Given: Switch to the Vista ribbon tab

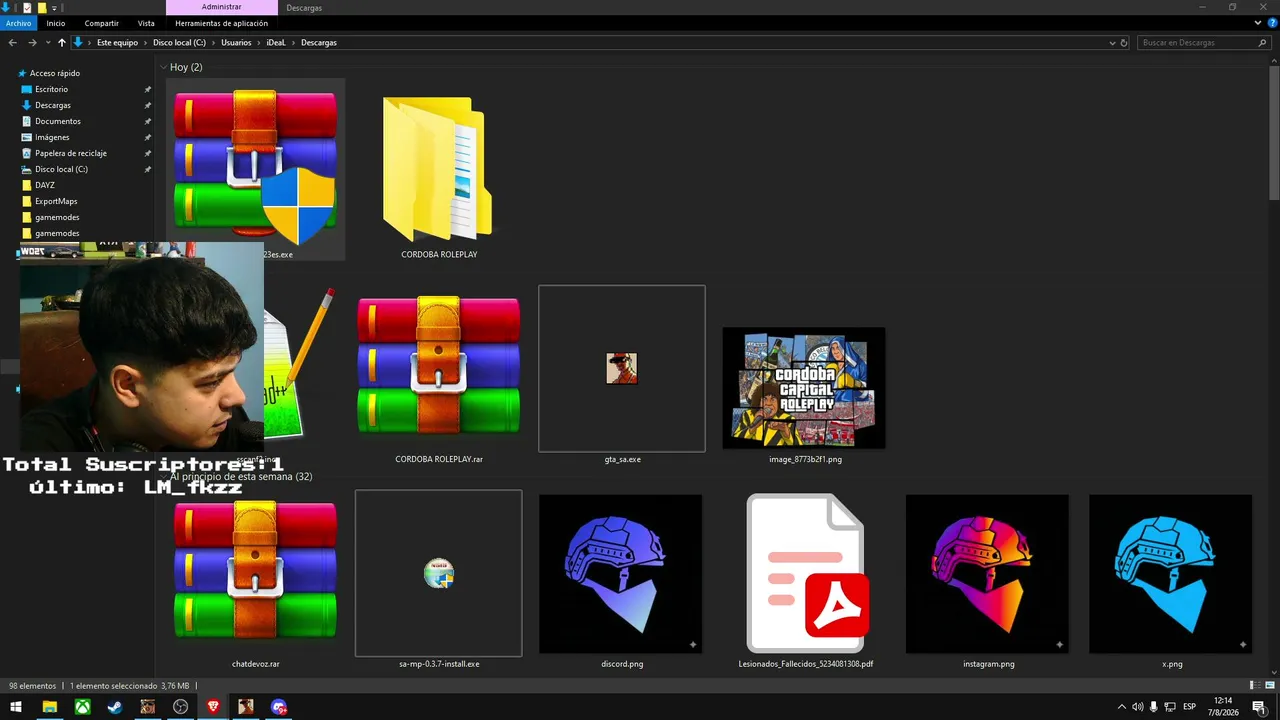Looking at the screenshot, I should tap(146, 23).
